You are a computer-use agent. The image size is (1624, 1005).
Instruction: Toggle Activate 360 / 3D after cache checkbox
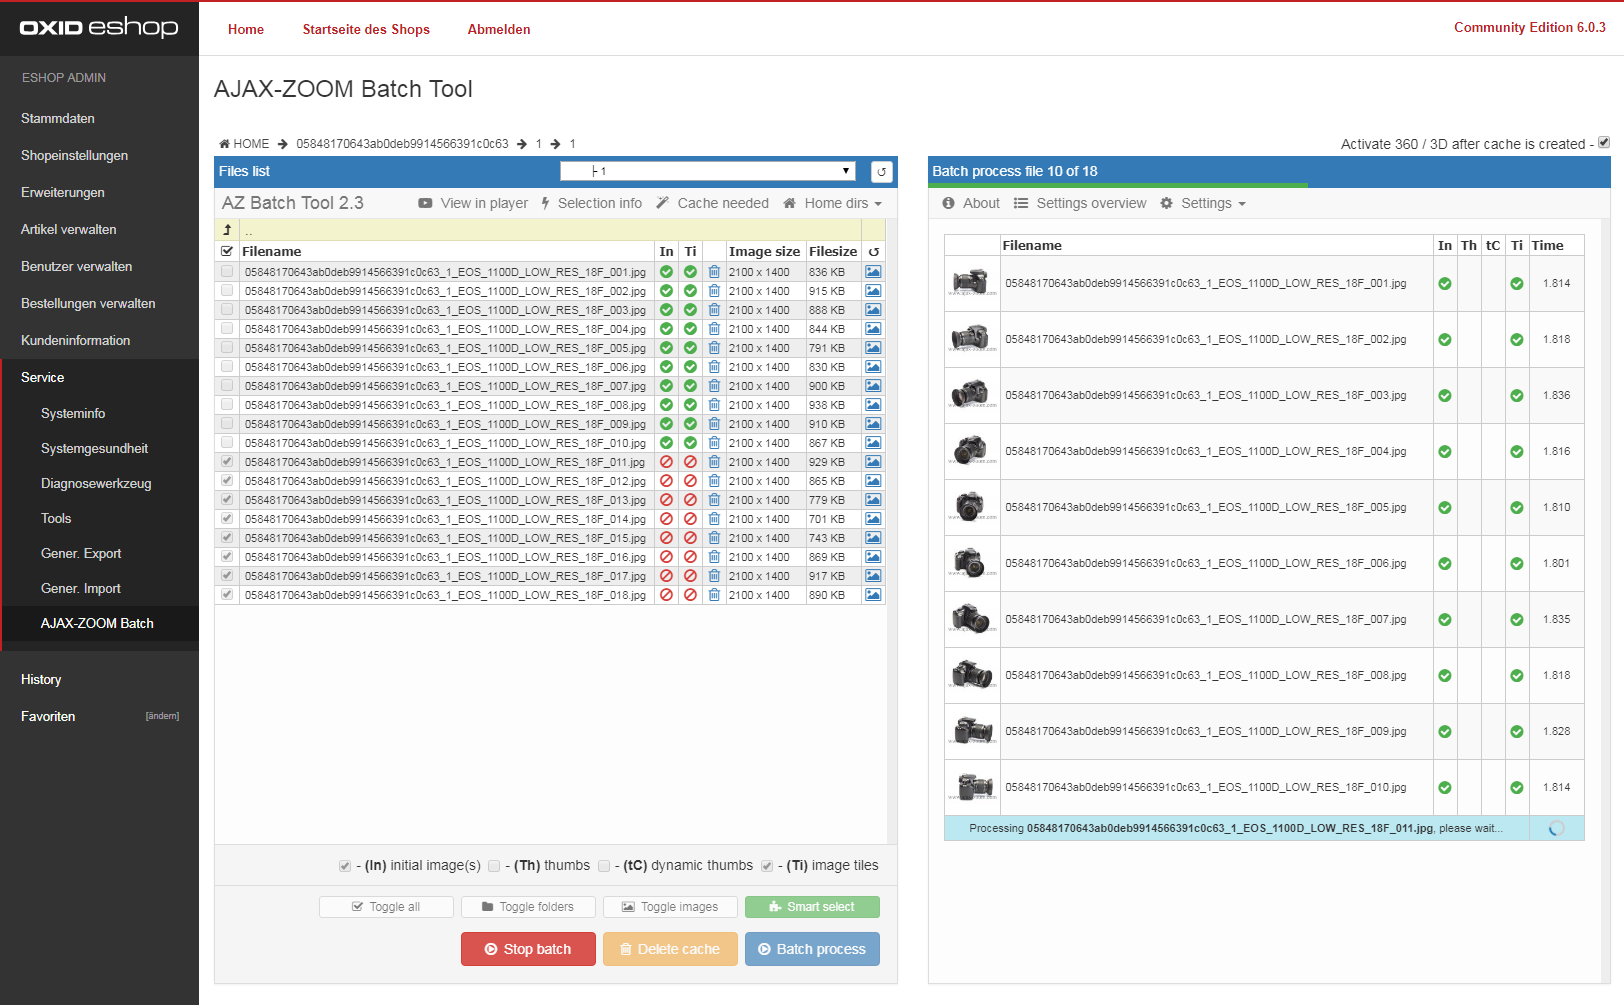pos(1604,143)
